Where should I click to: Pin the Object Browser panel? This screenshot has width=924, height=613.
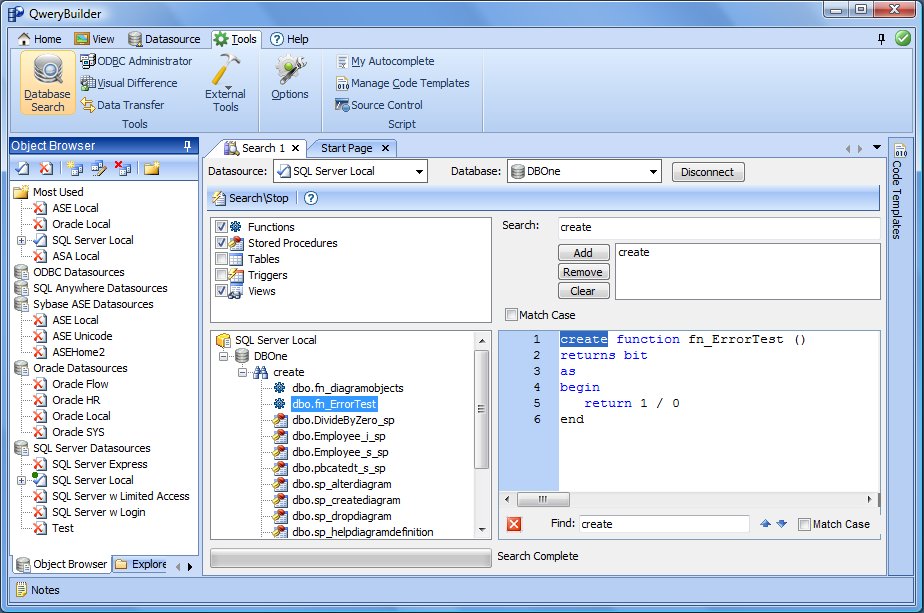tap(187, 146)
